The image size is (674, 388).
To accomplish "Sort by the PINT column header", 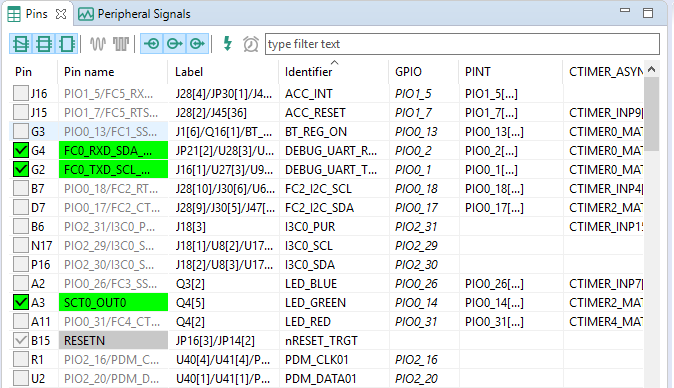I will tap(511, 72).
